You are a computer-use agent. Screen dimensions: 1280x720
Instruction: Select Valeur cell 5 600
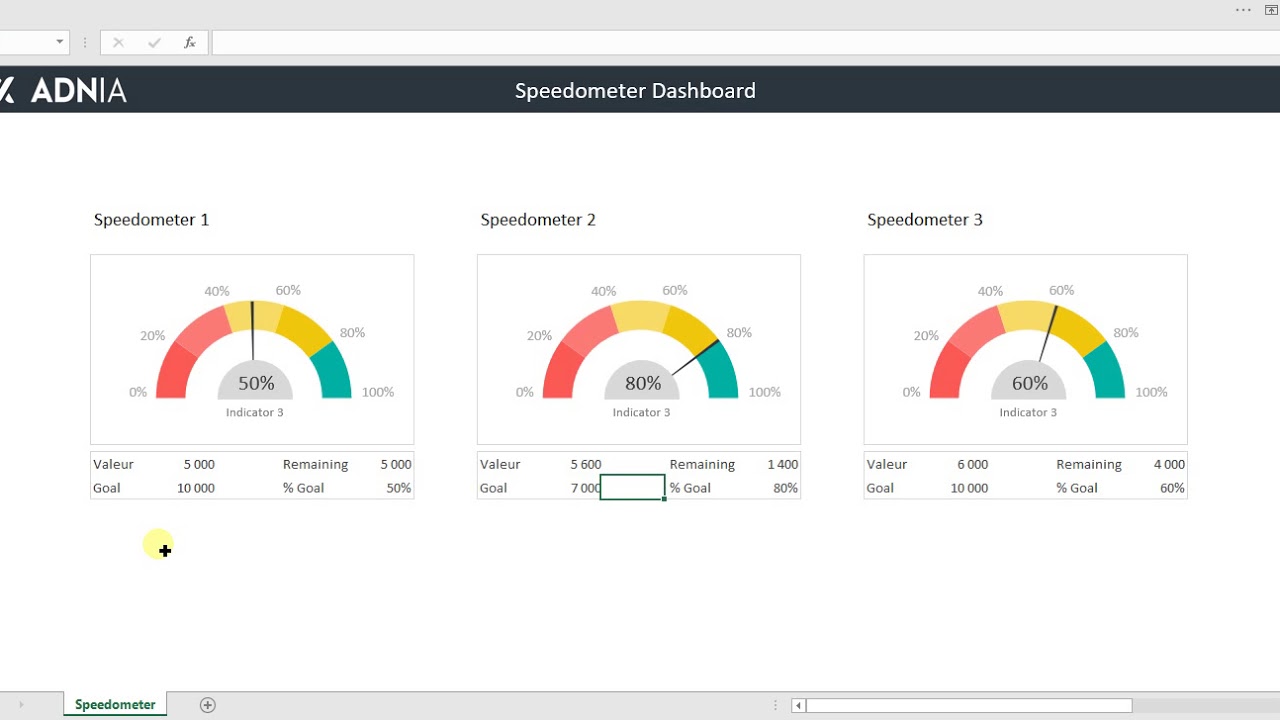coord(586,465)
